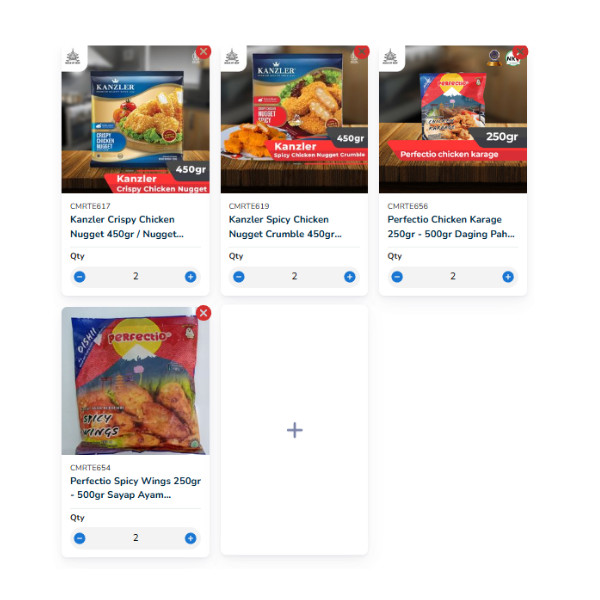Decrease quantity of Kanzler Spicy Chicken Nugget Crumble

coord(239,277)
